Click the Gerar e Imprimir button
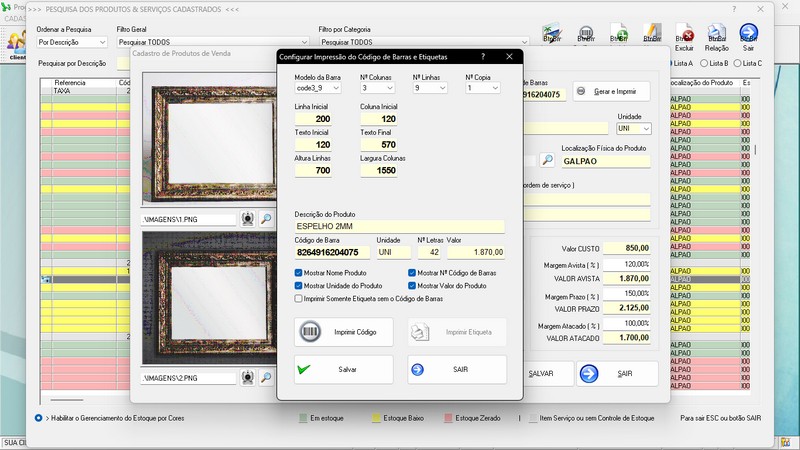 [x=611, y=91]
